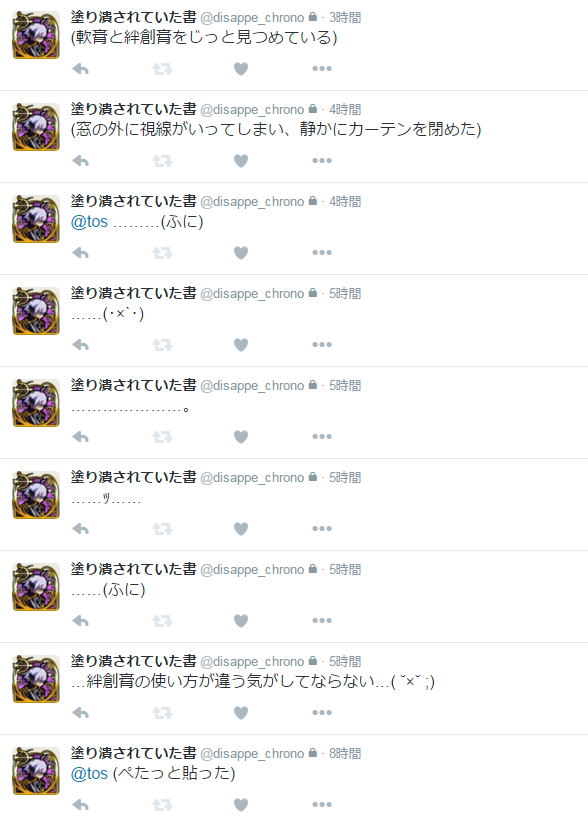Like the first @tos (ふに) tweet
This screenshot has height=826, width=588.
click(241, 253)
